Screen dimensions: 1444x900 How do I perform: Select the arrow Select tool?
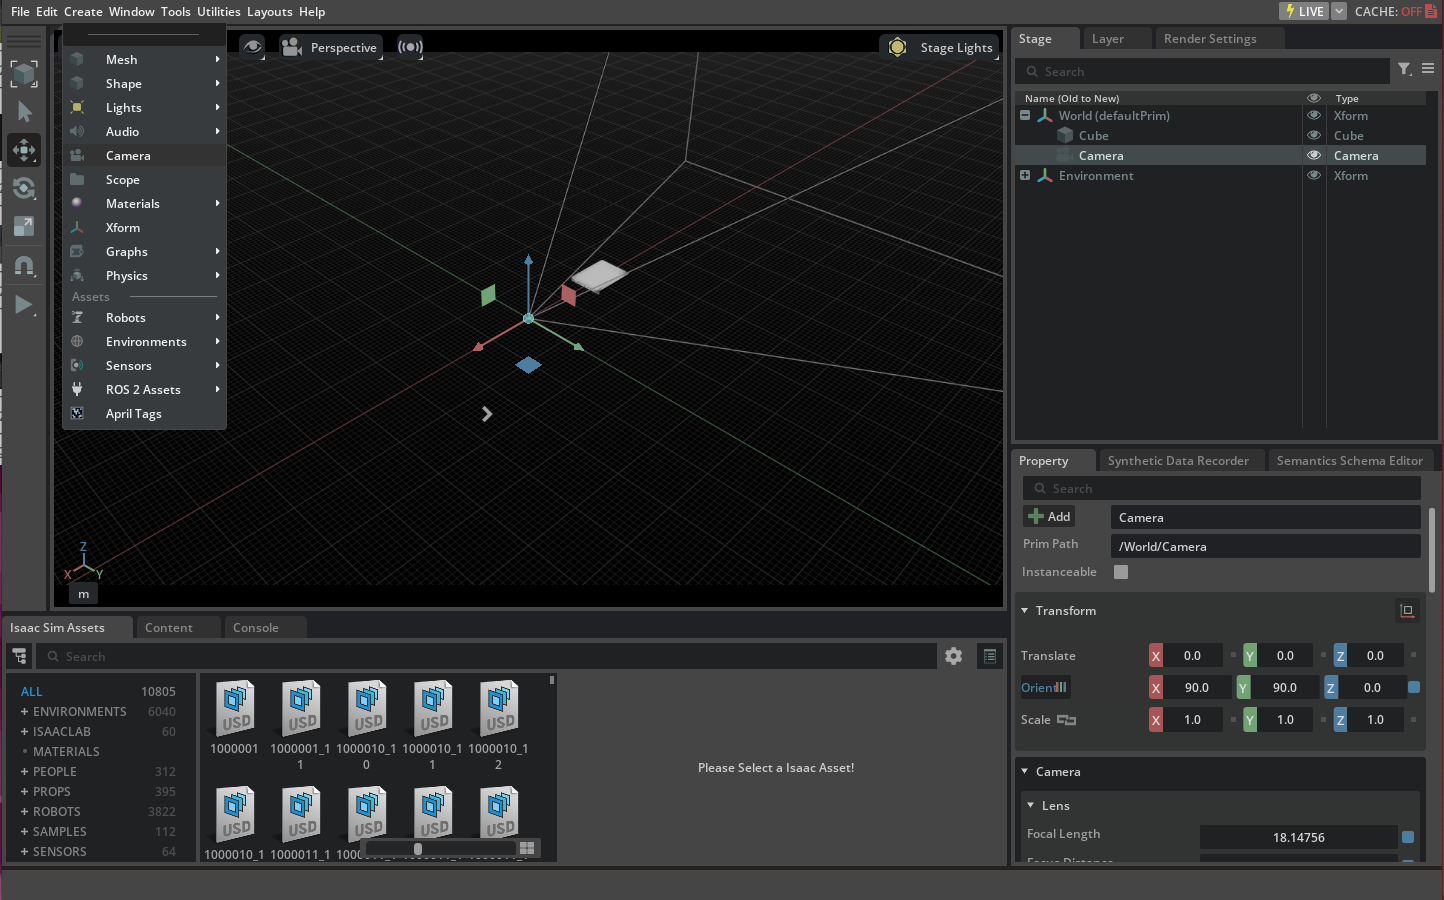point(24,111)
